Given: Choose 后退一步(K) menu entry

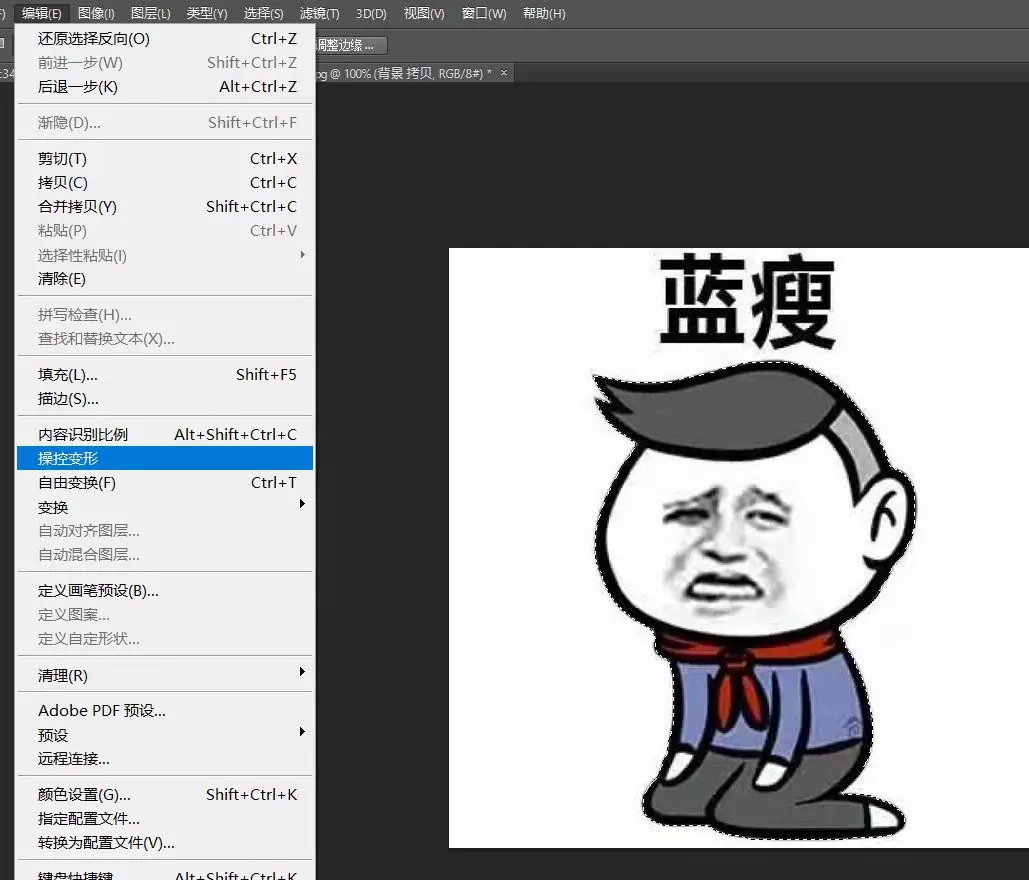Looking at the screenshot, I should (165, 87).
